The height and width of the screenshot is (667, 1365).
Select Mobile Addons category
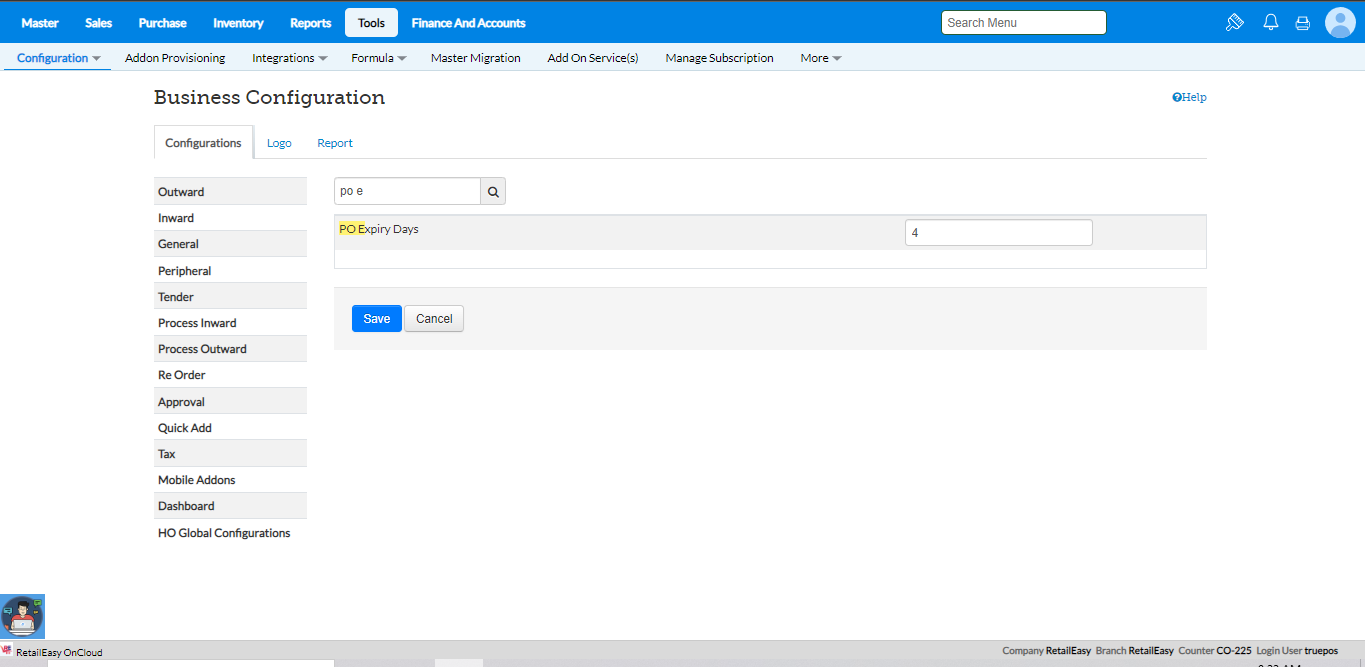230,480
